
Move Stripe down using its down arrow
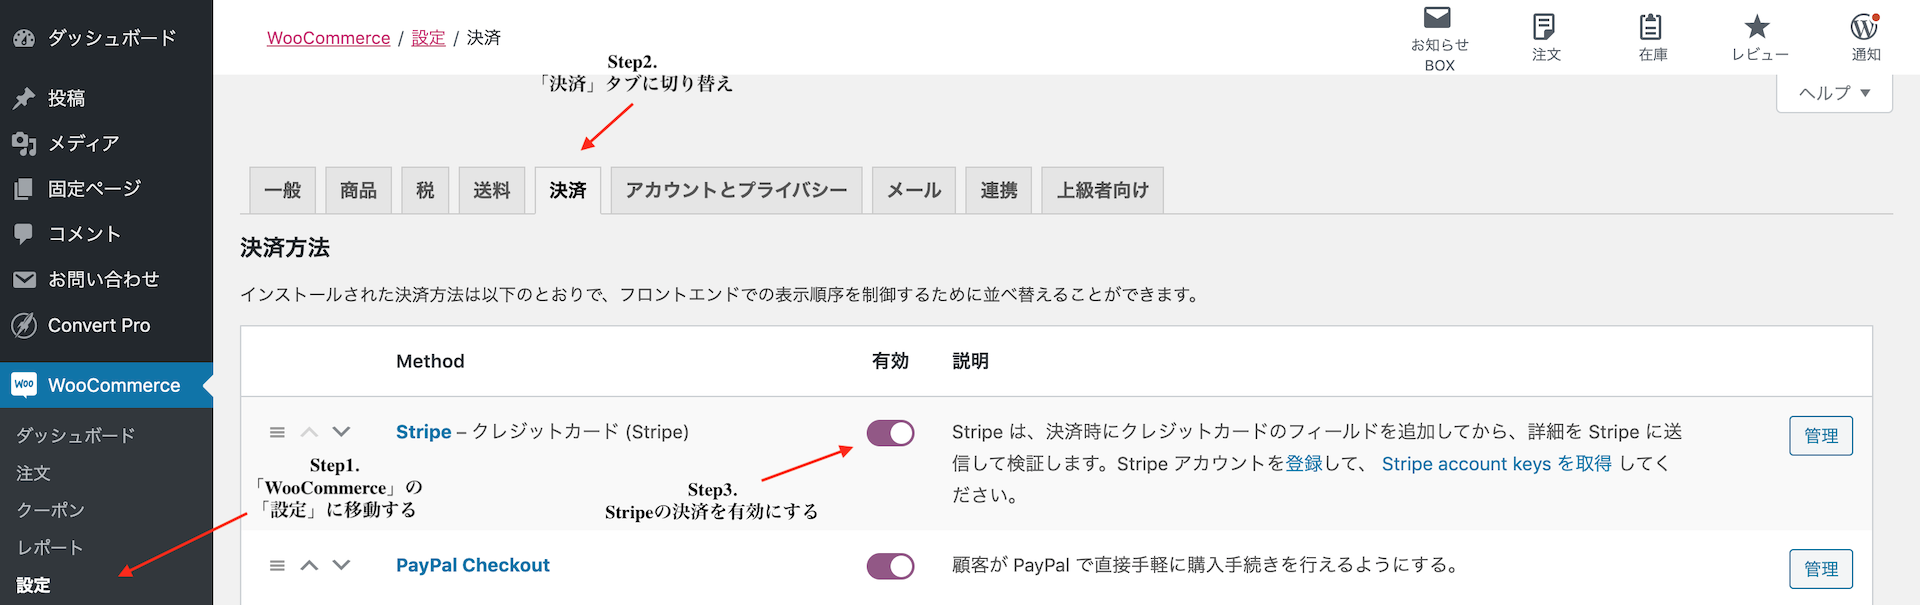(x=341, y=431)
